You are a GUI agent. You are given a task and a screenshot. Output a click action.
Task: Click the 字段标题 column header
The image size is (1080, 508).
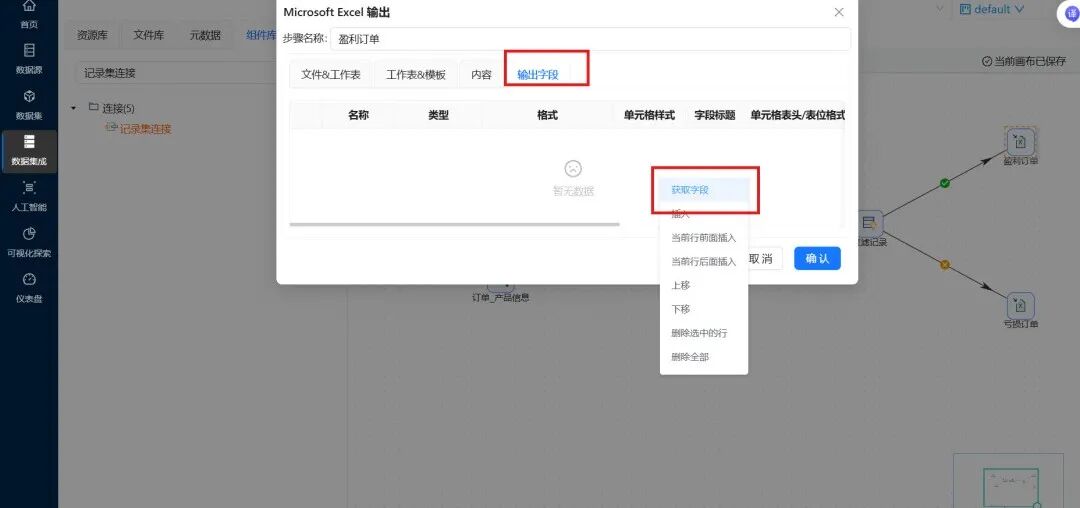(x=714, y=115)
